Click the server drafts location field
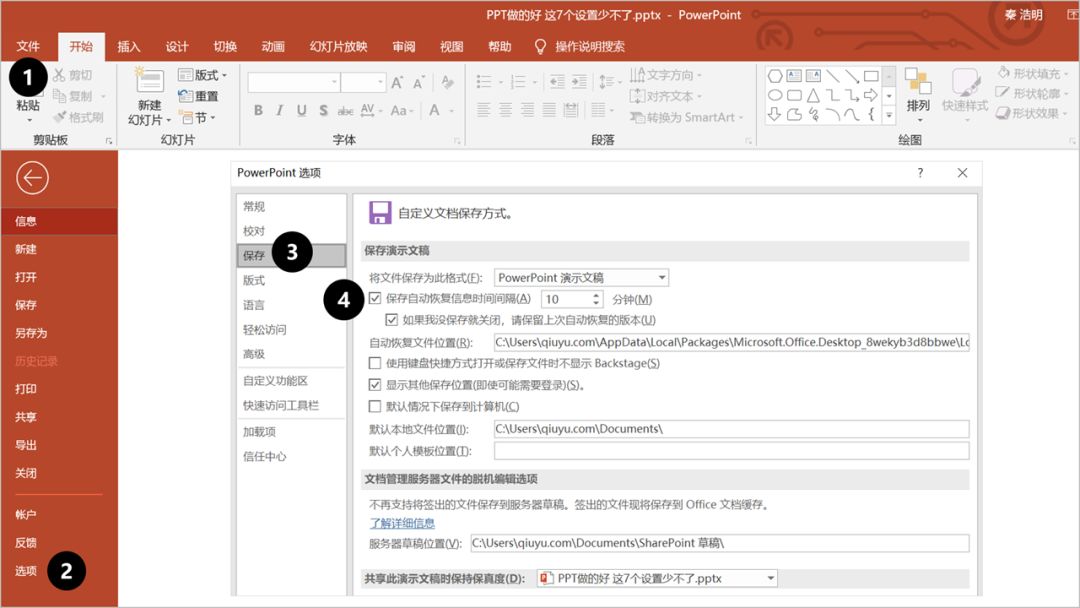The width and height of the screenshot is (1080, 608). (720, 543)
